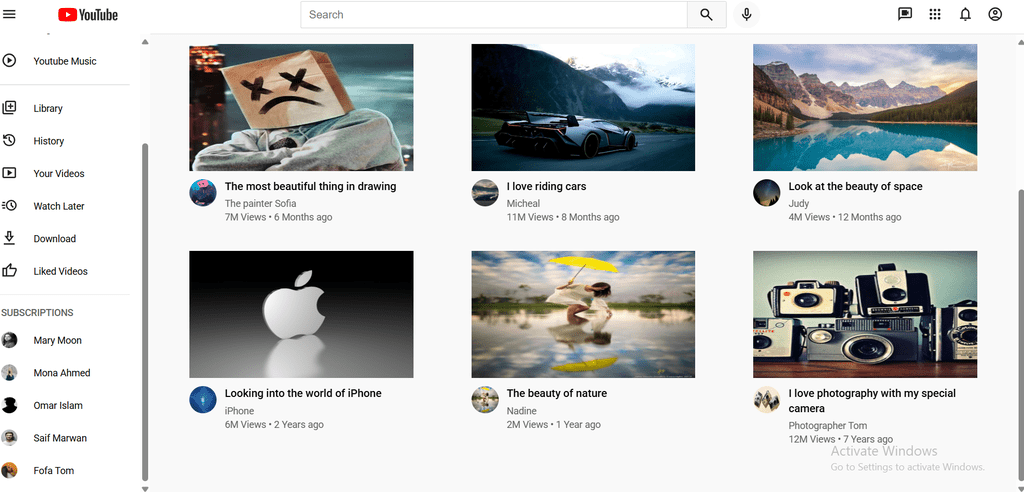Click channel name "Photographer Tom"

(x=827, y=425)
